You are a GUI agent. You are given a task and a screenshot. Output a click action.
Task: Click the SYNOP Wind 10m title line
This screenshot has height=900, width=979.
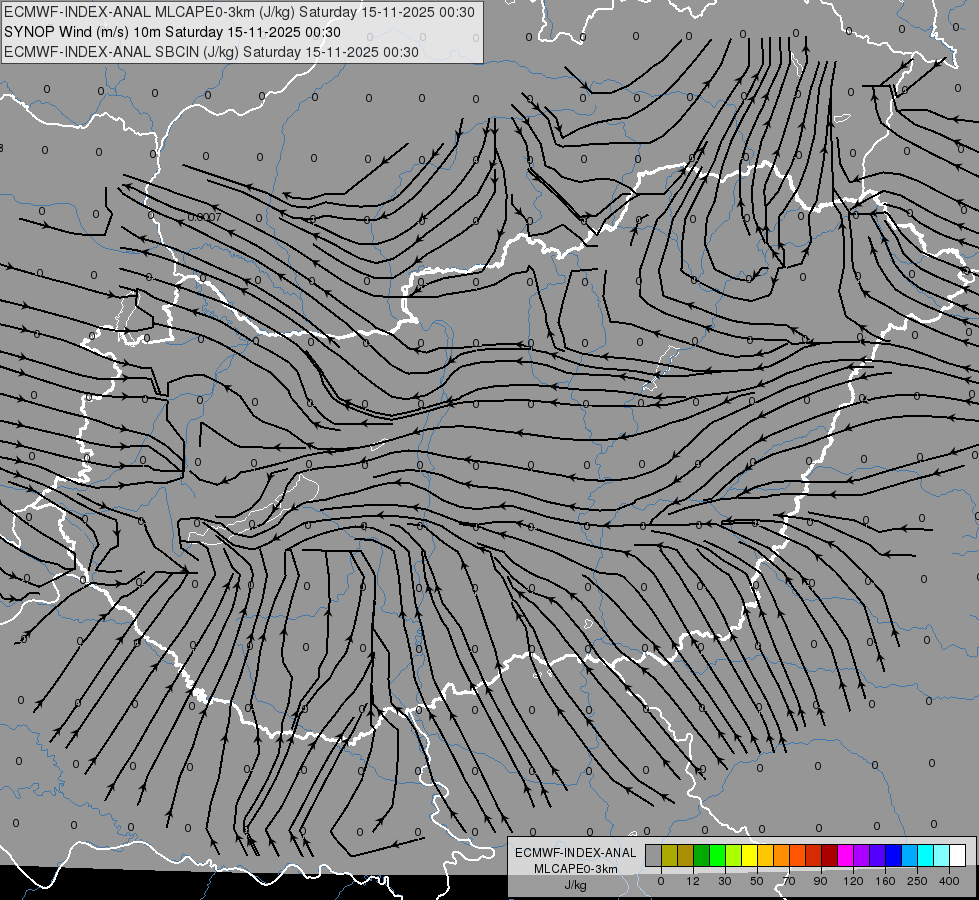tap(172, 32)
